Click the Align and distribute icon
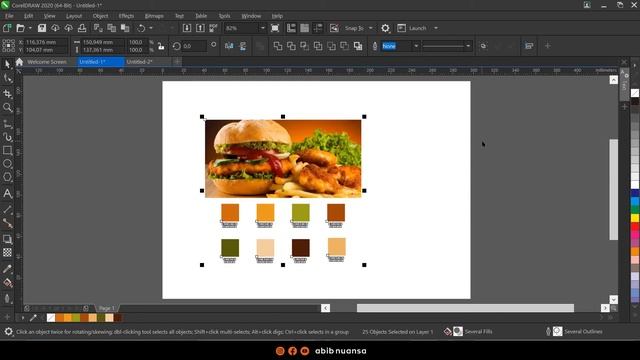Viewport: 640px width, 360px height. coord(529,46)
